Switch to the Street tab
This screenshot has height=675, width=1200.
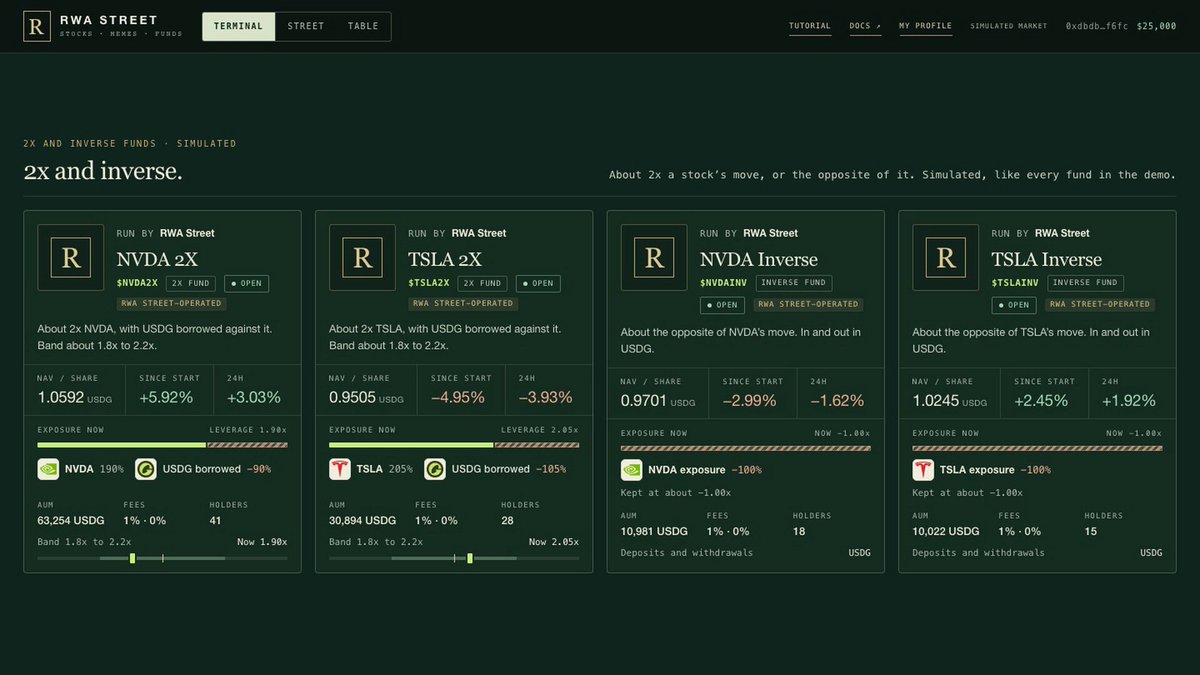click(306, 26)
